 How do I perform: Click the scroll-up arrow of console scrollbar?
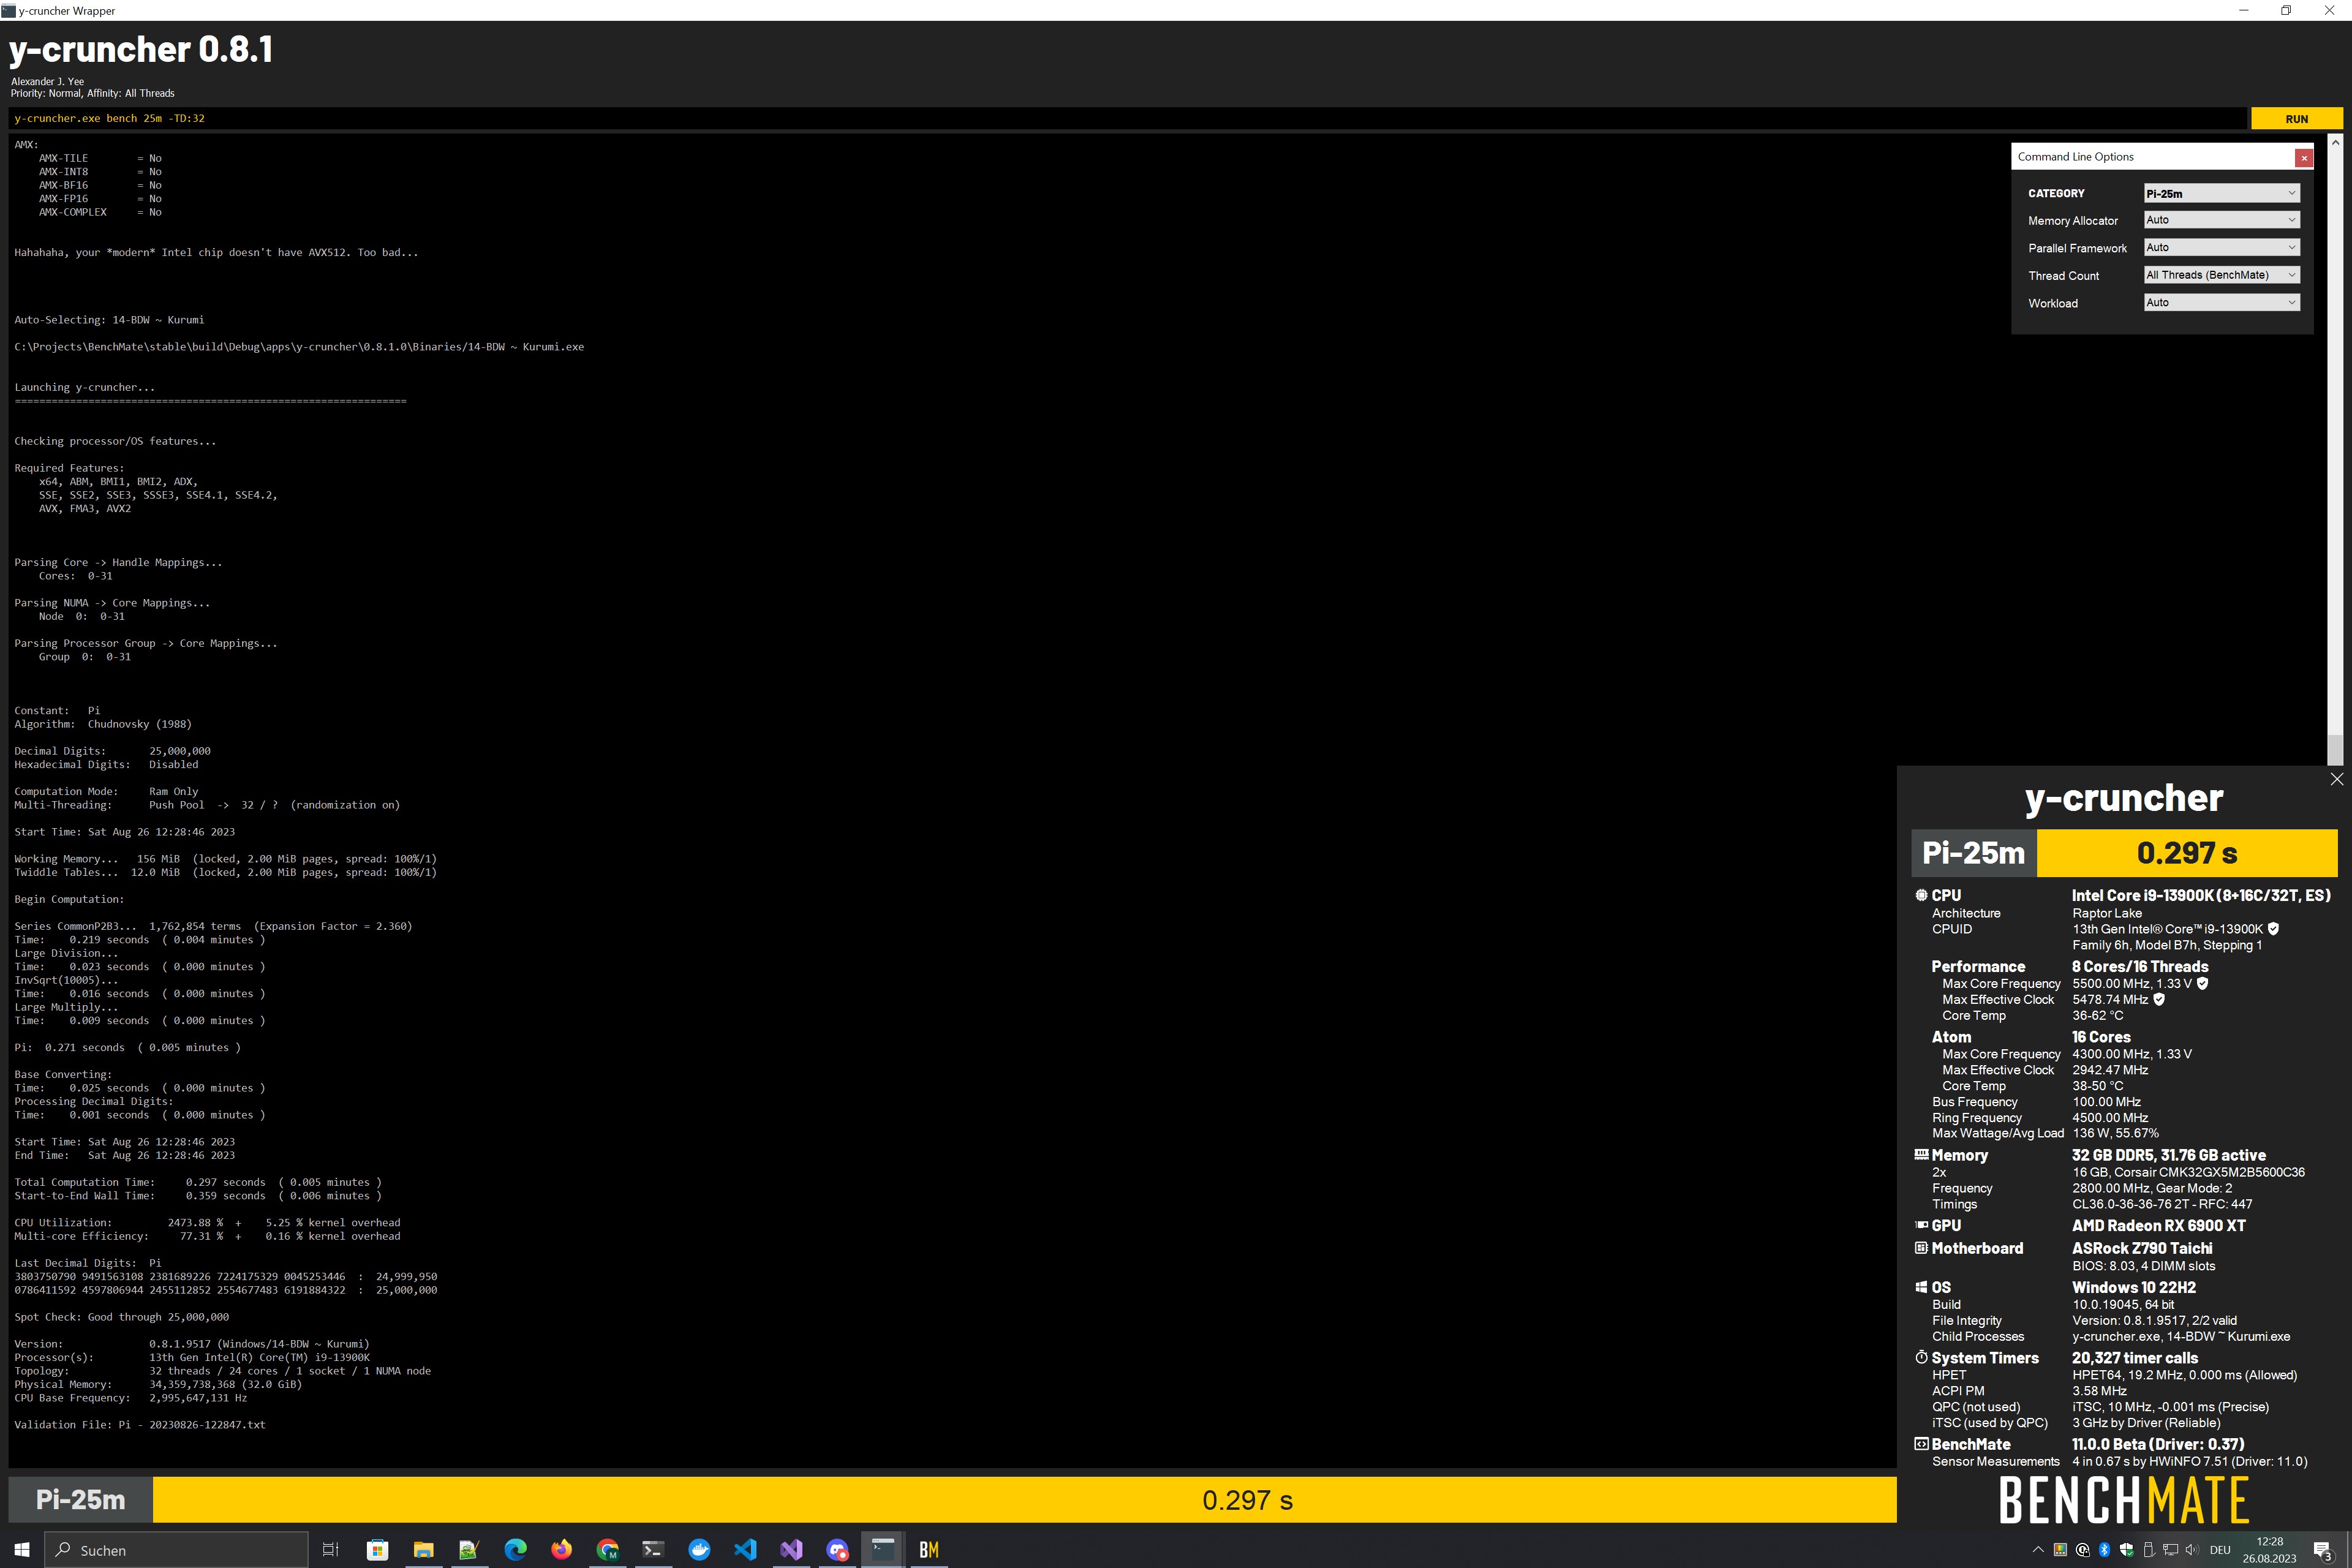[x=2335, y=142]
